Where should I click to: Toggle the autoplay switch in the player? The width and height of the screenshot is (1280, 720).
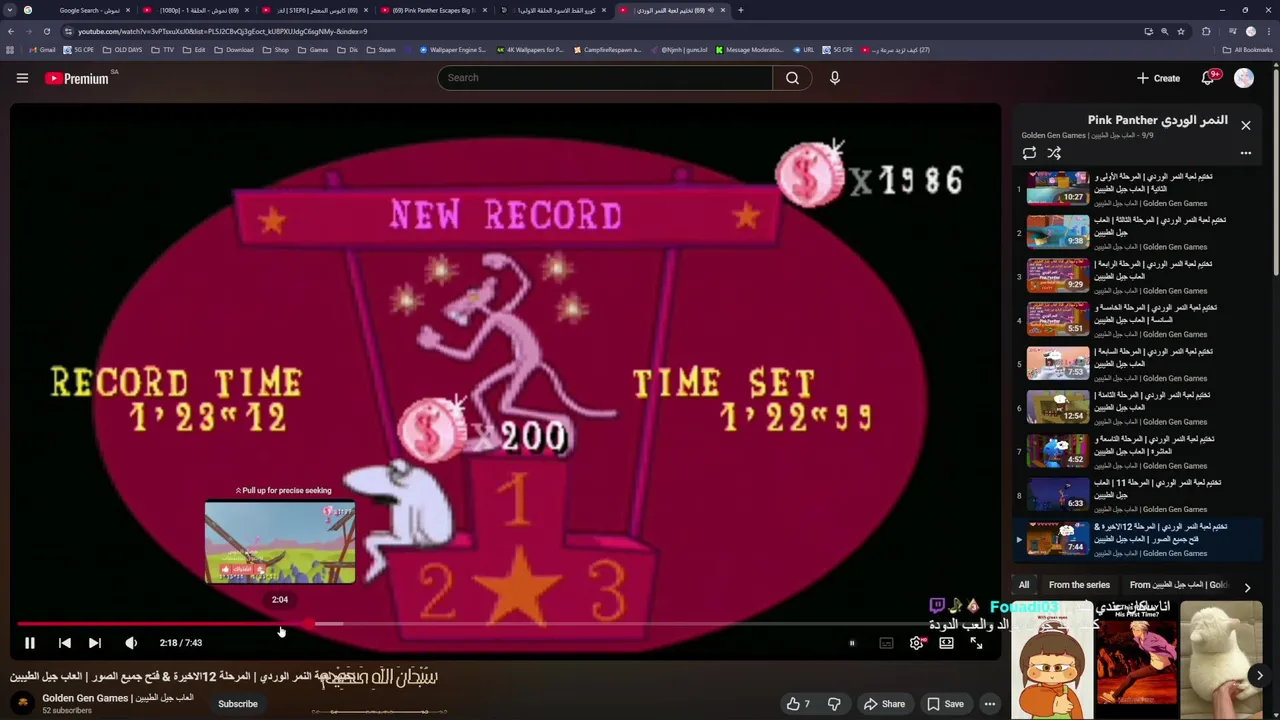[x=852, y=643]
